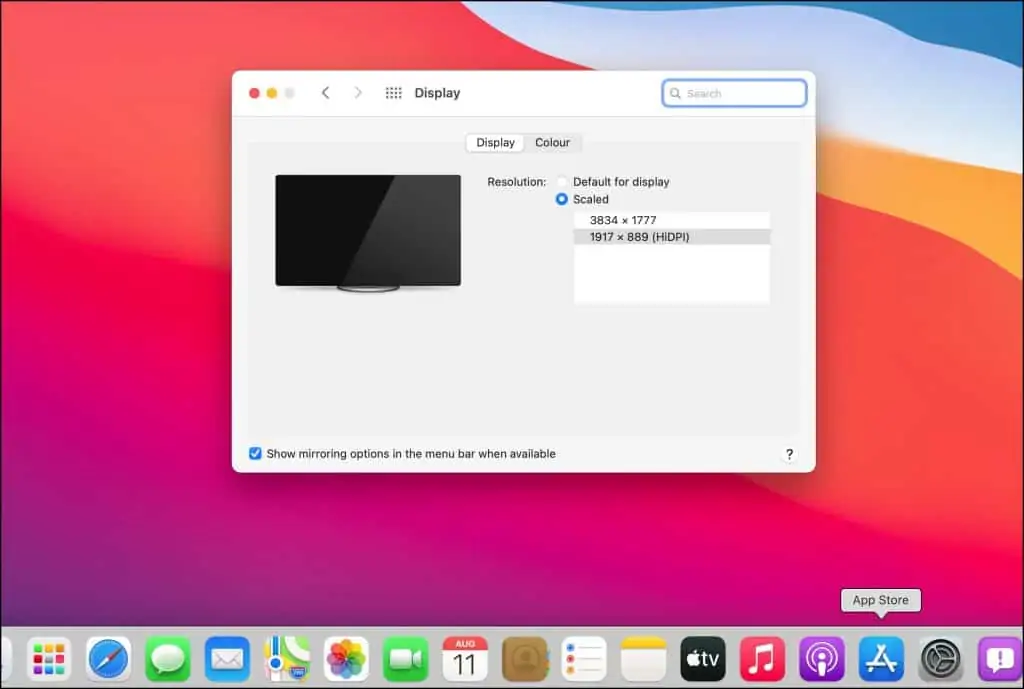
Task: Open Music app in the Dock
Action: click(x=762, y=659)
